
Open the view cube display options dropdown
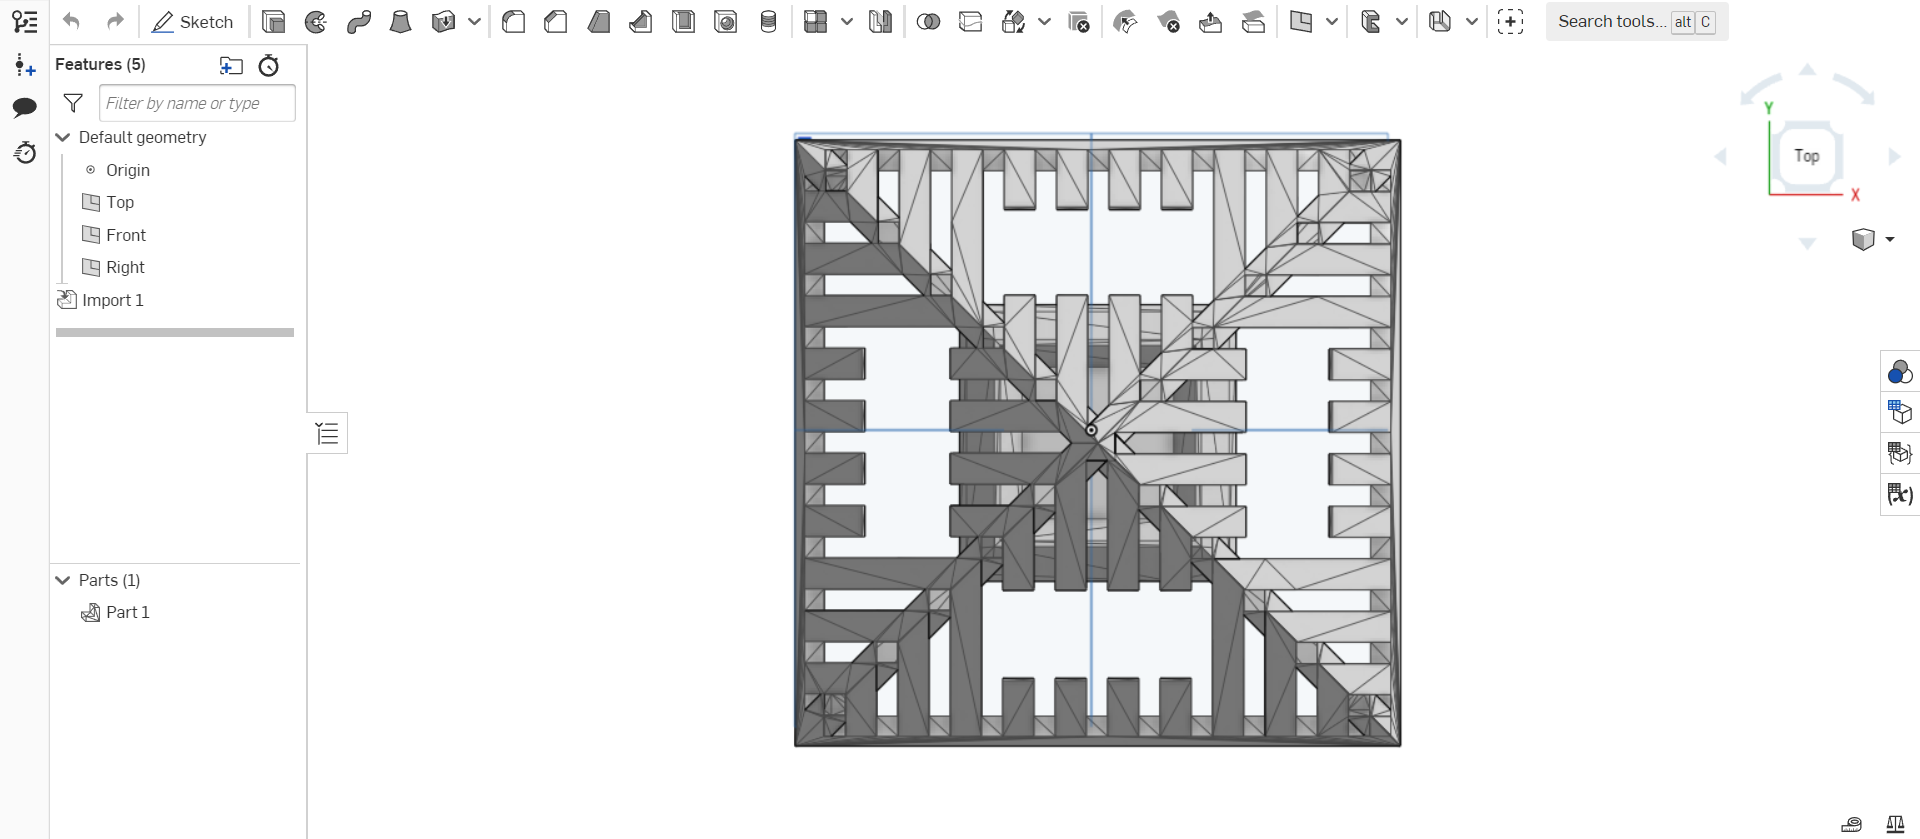1890,239
